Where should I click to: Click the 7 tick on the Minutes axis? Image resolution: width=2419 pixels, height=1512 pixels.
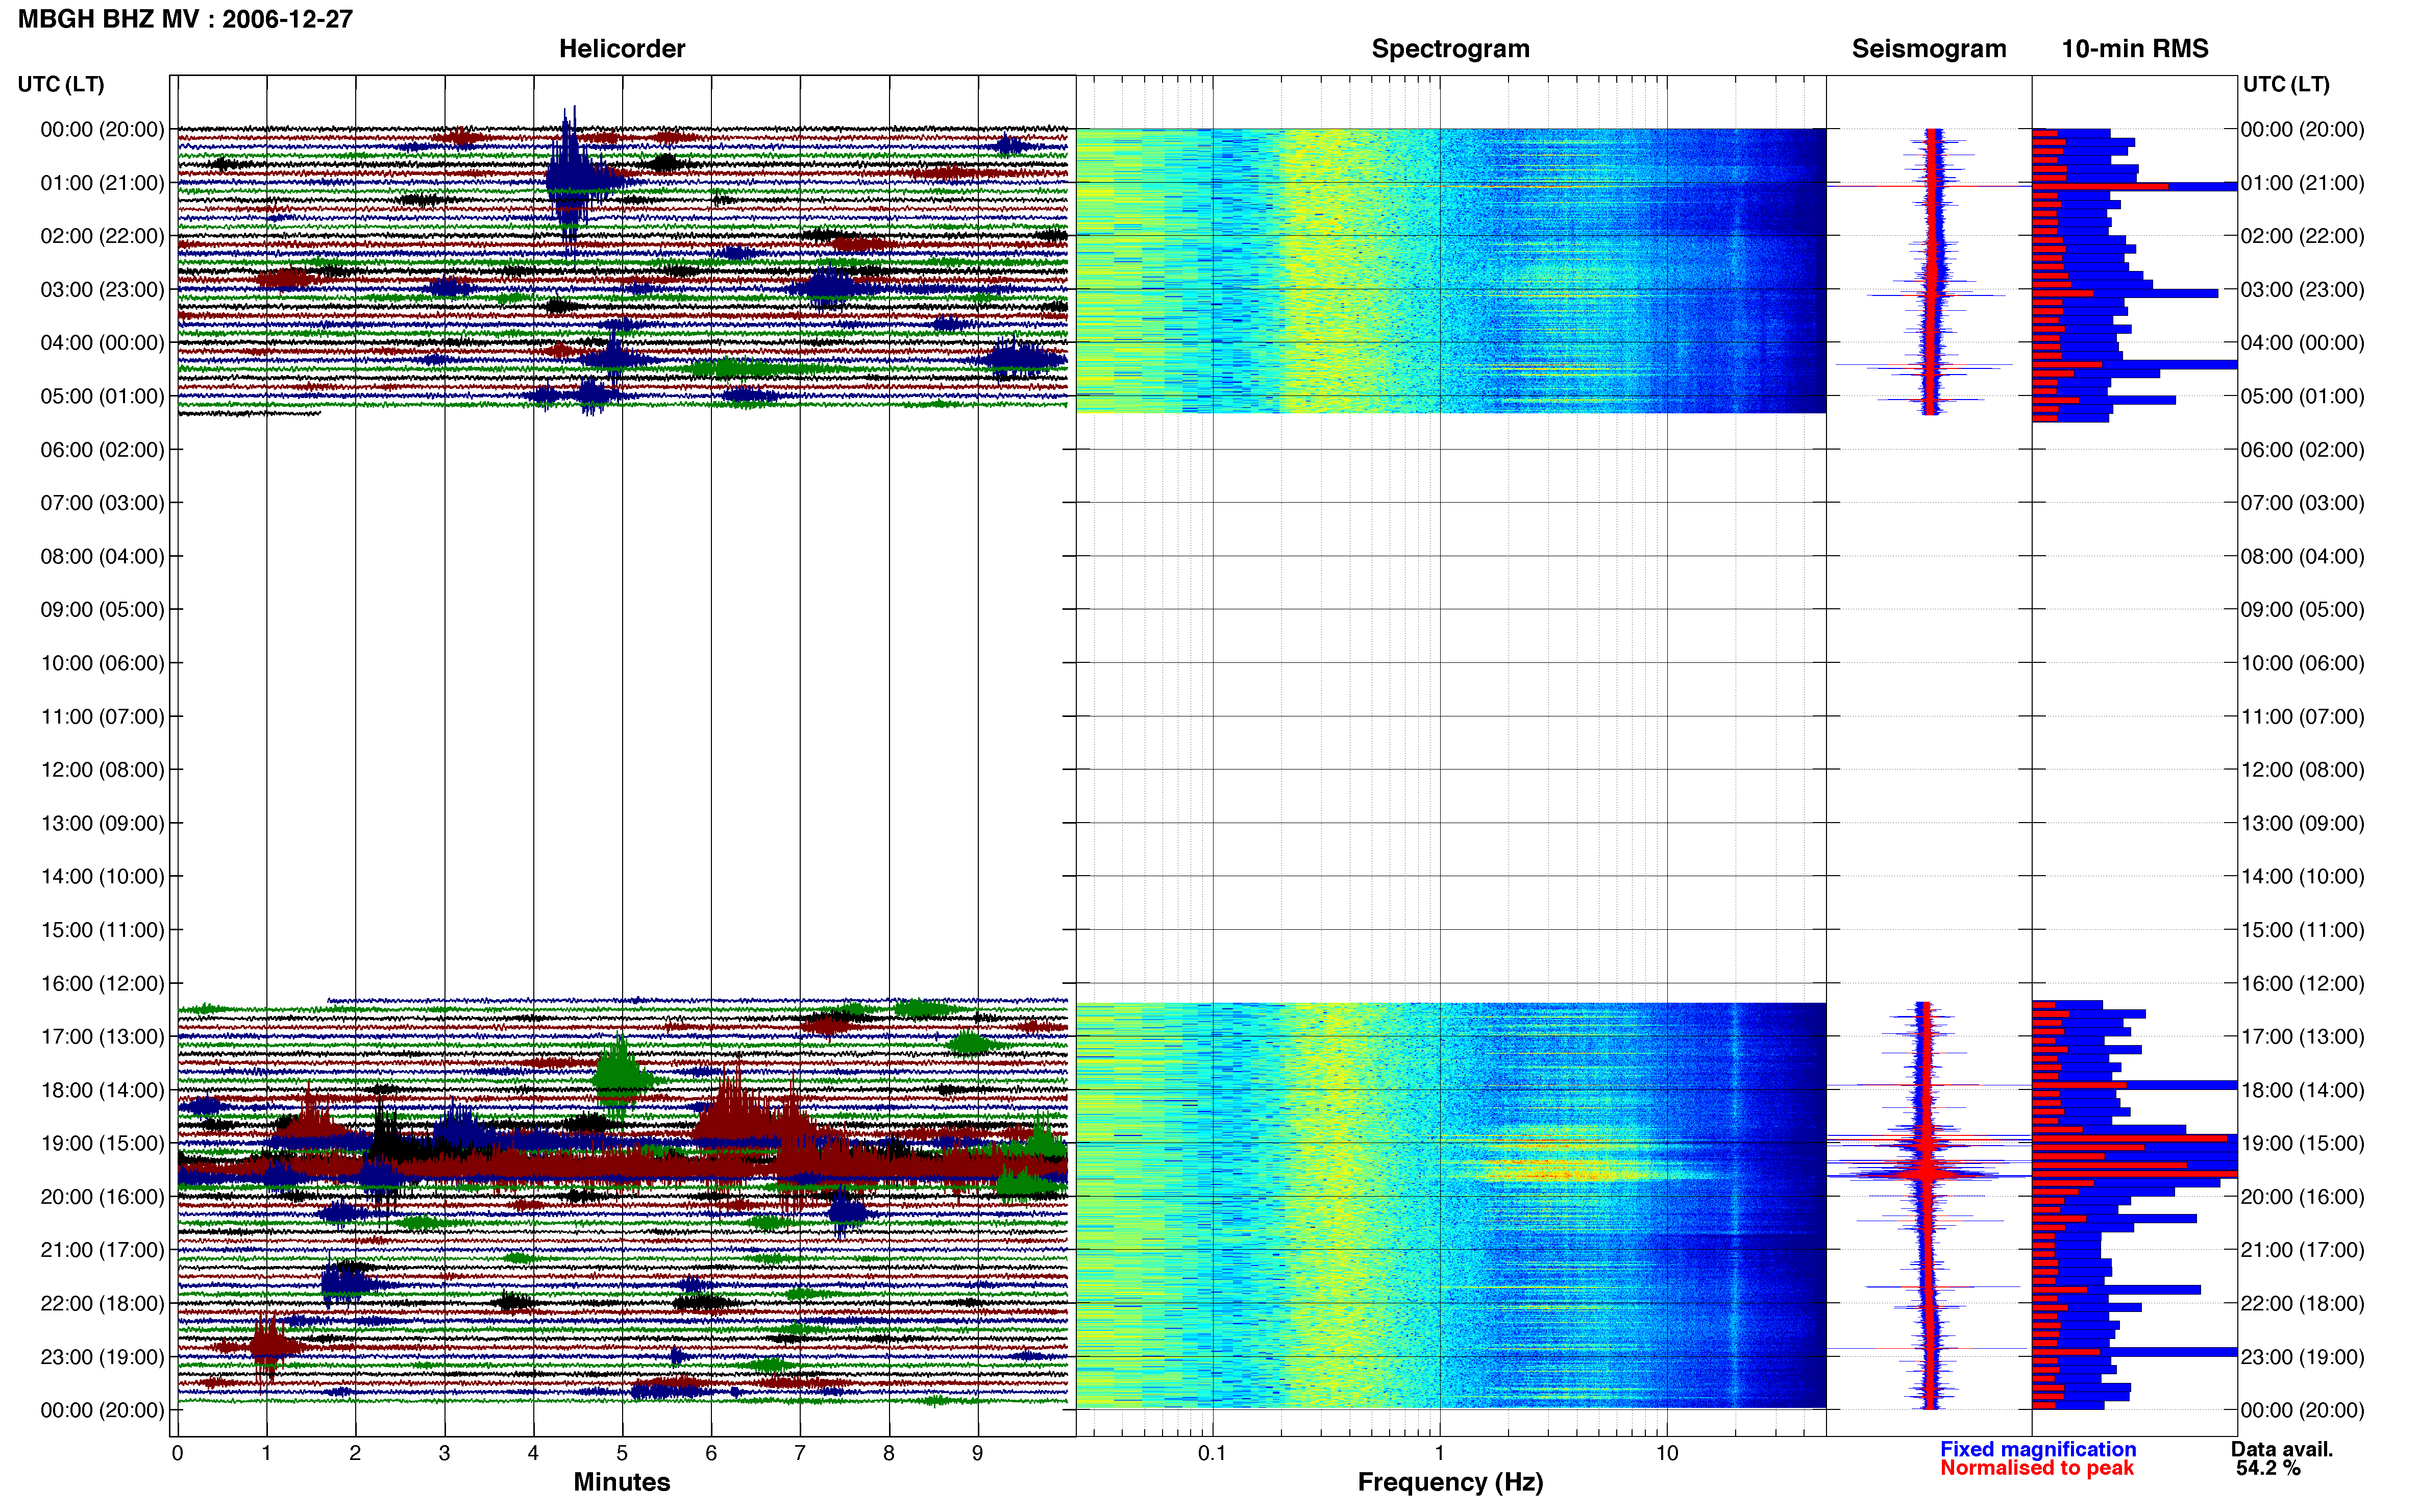tap(799, 1453)
